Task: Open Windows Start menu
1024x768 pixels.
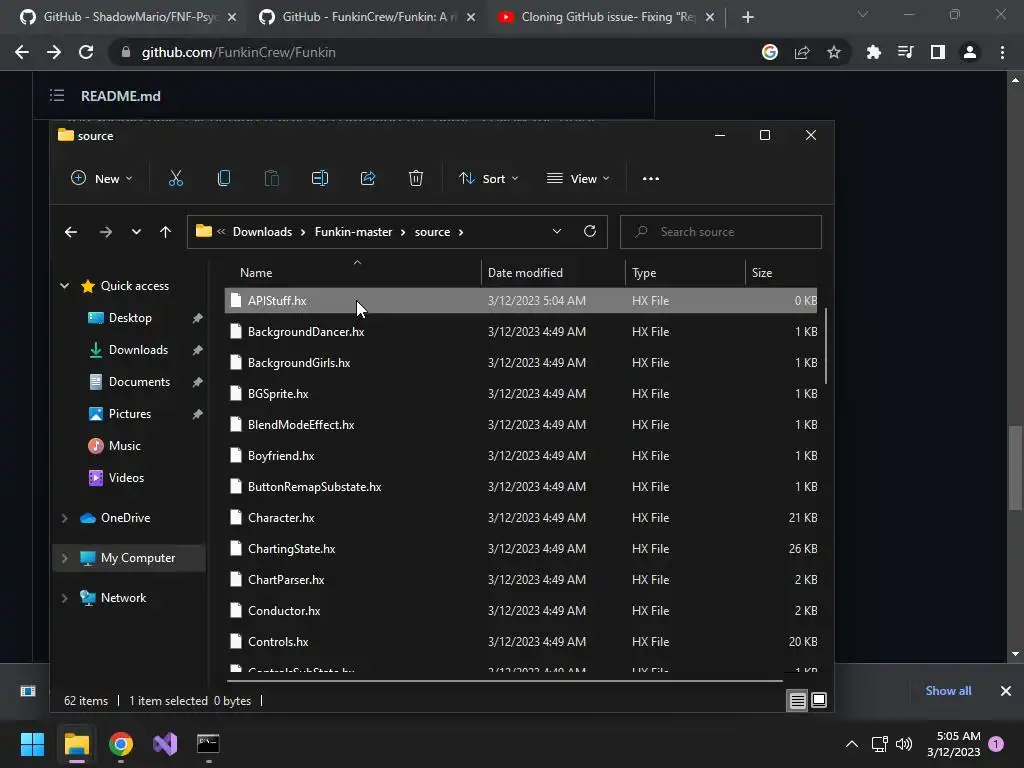Action: 32,744
